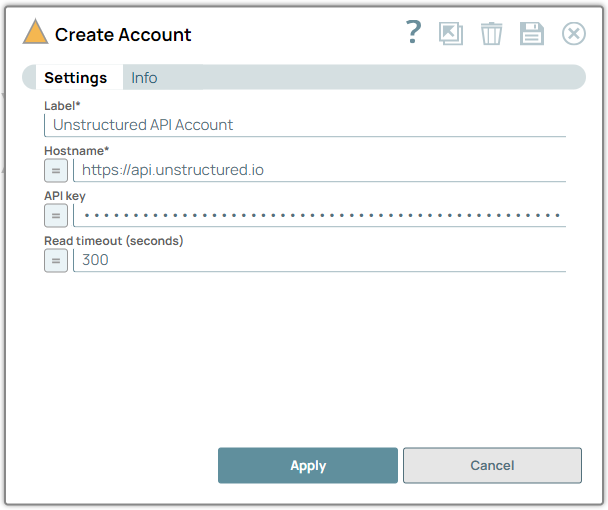
Task: Click the Cancel button
Action: coord(492,465)
